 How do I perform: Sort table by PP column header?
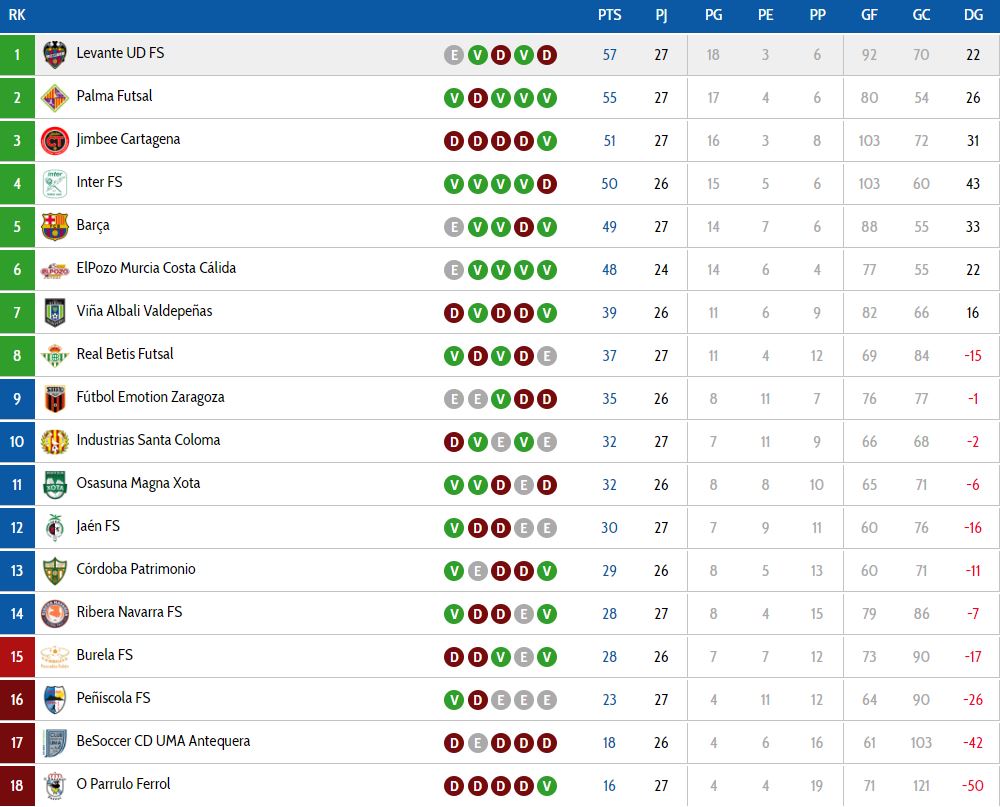[817, 15]
